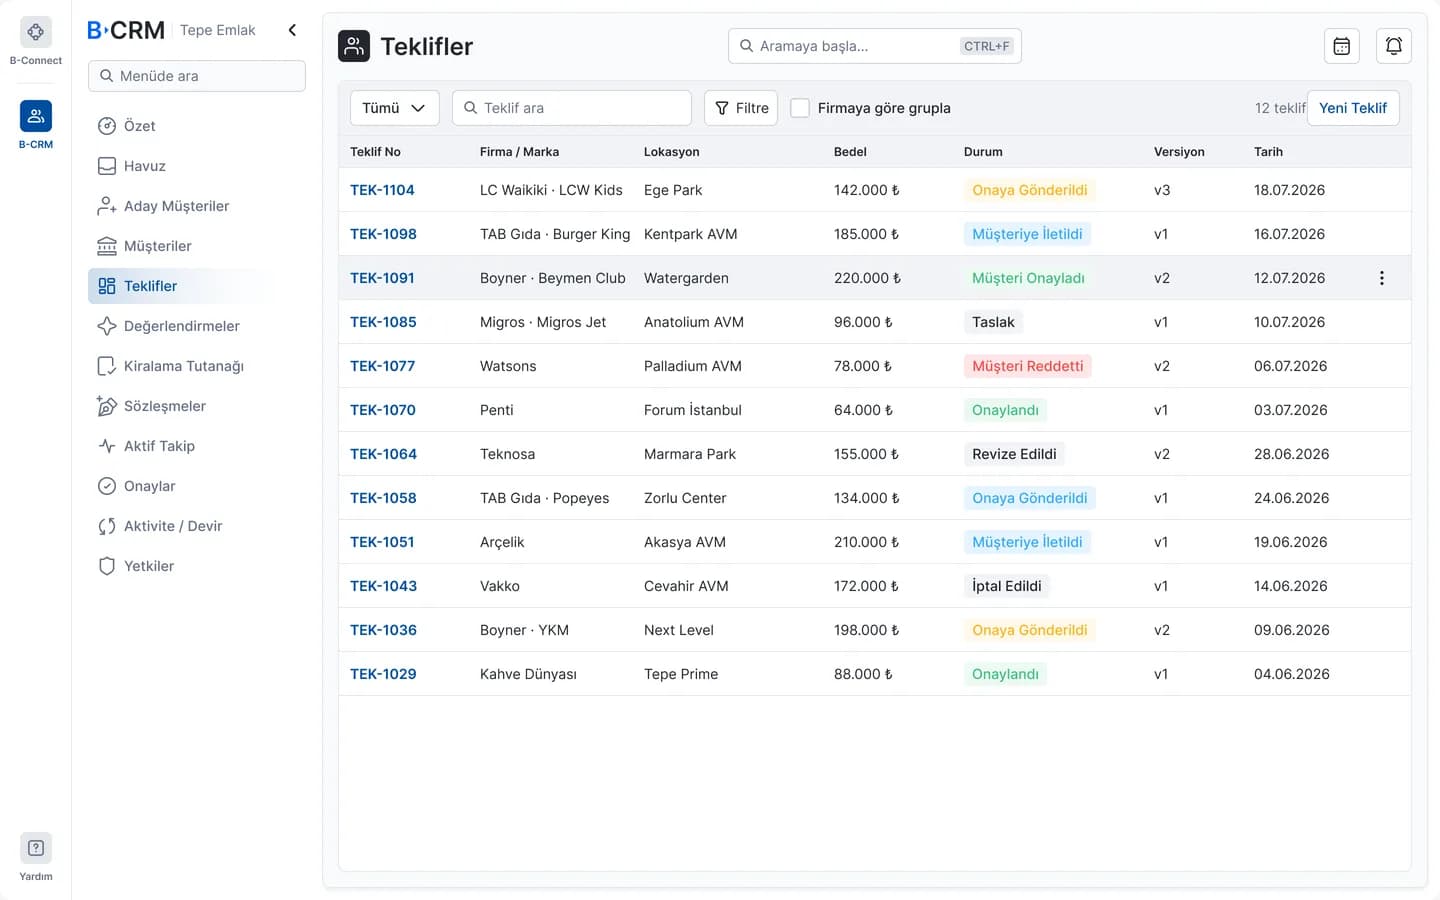Click the Revize Edildi status badge

tap(1014, 454)
